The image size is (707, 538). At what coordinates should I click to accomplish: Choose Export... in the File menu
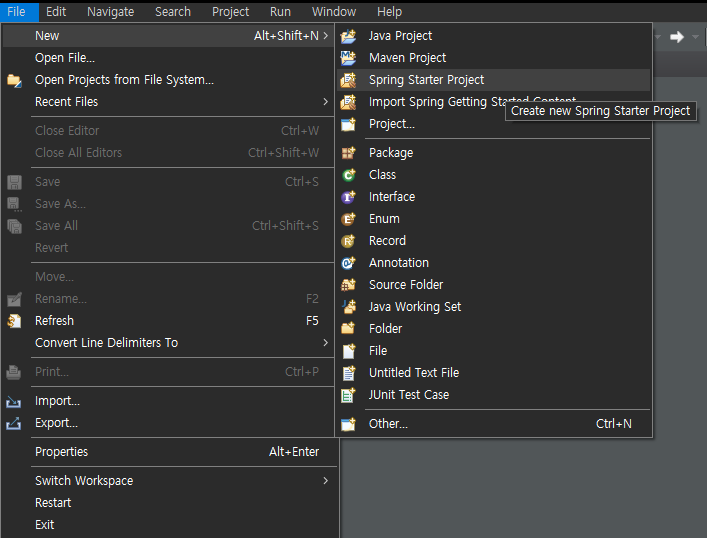coord(169,423)
